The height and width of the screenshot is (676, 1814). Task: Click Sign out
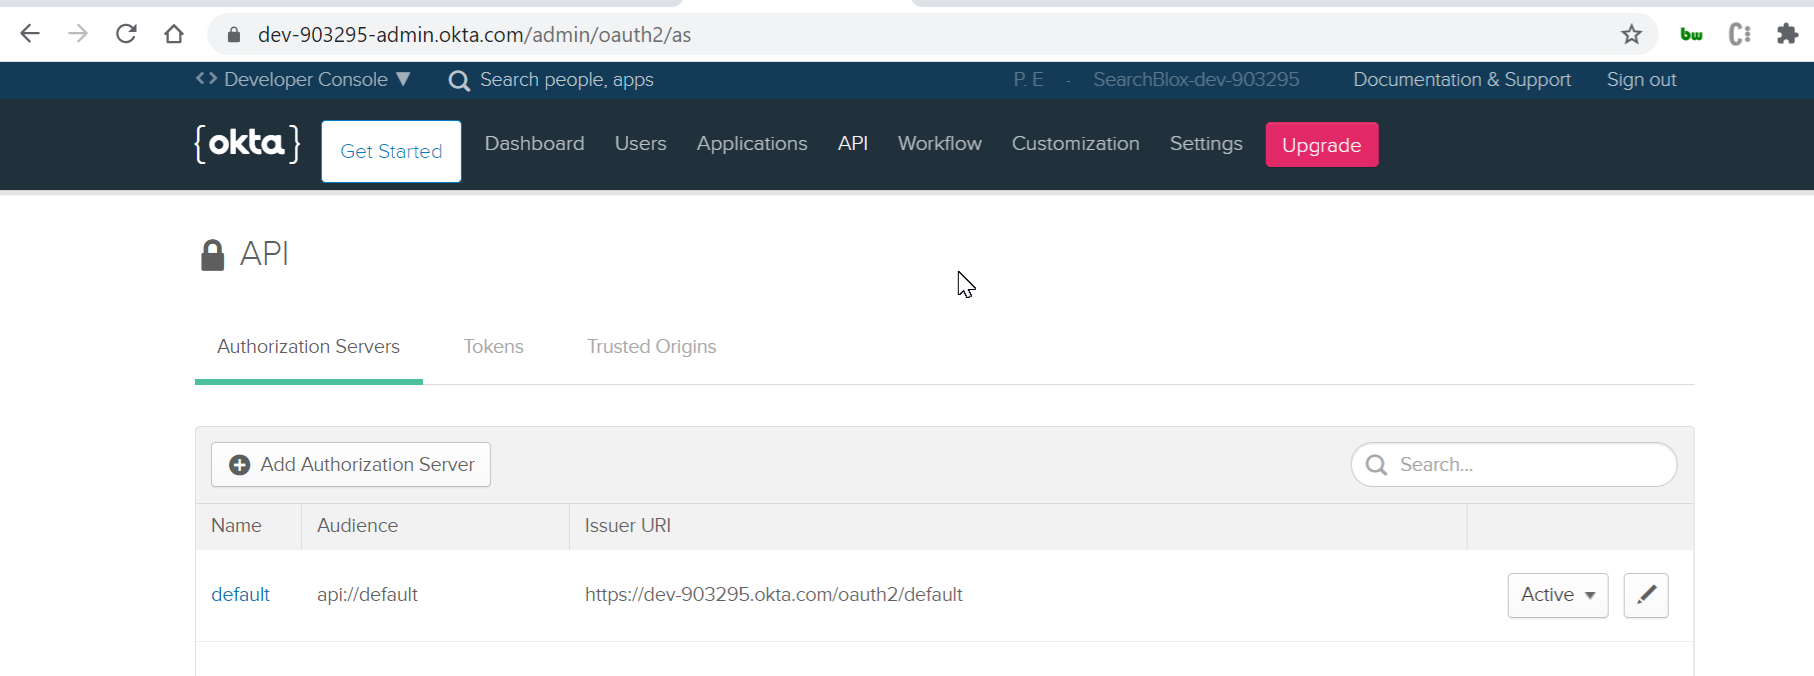pyautogui.click(x=1642, y=80)
